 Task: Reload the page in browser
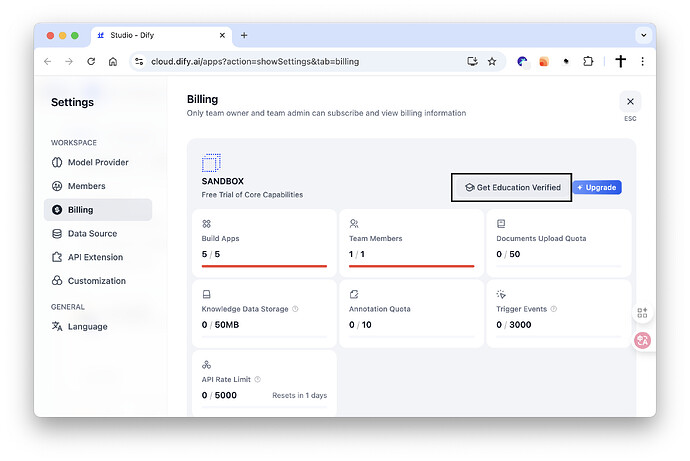tap(91, 61)
